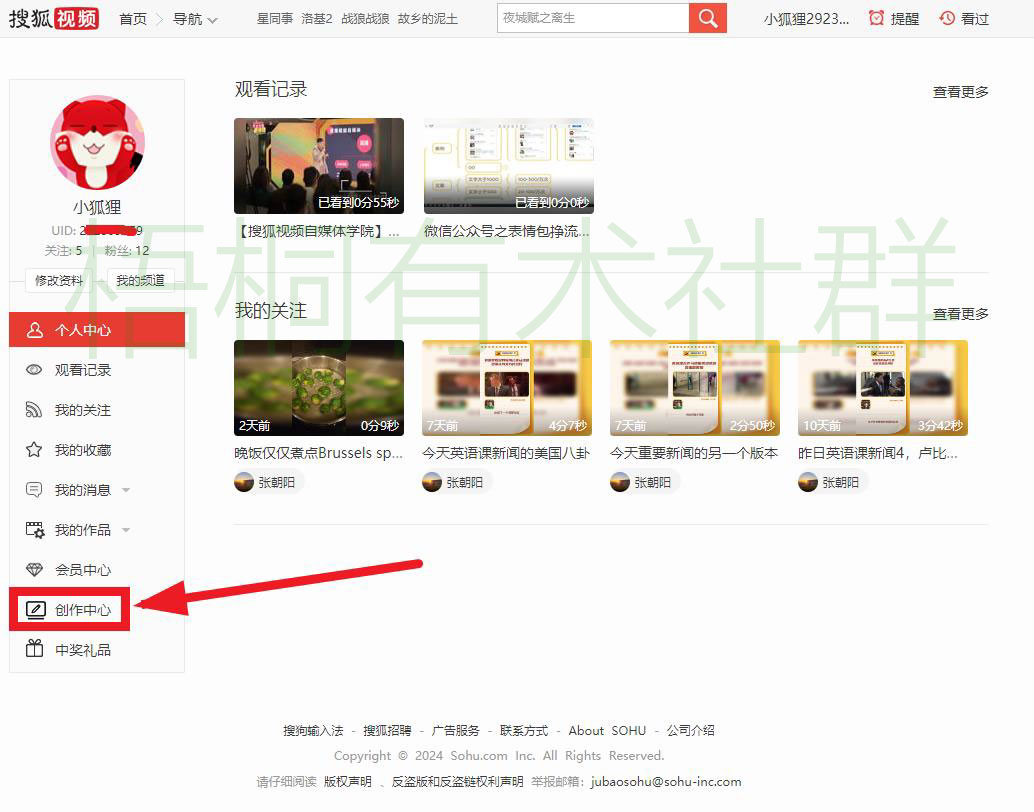Click the 我的频道 button
The width and height of the screenshot is (1034, 812).
pos(140,280)
